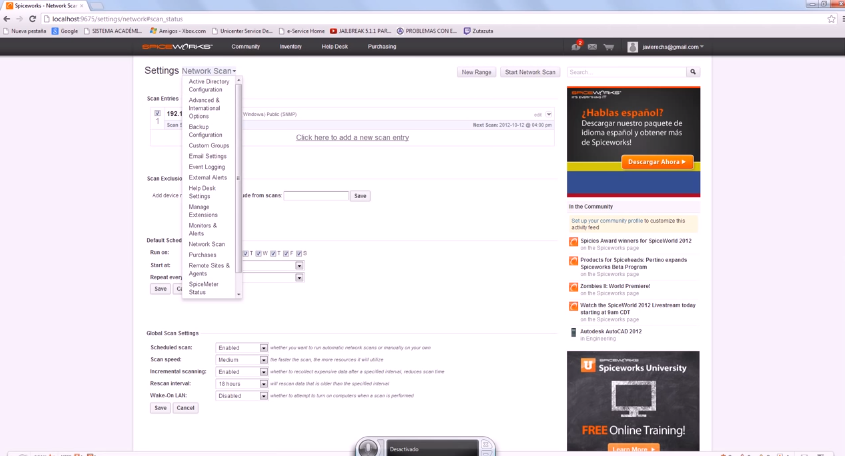Open the Settings Network Scan dropdown
Image resolution: width=845 pixels, height=456 pixels.
click(x=209, y=71)
